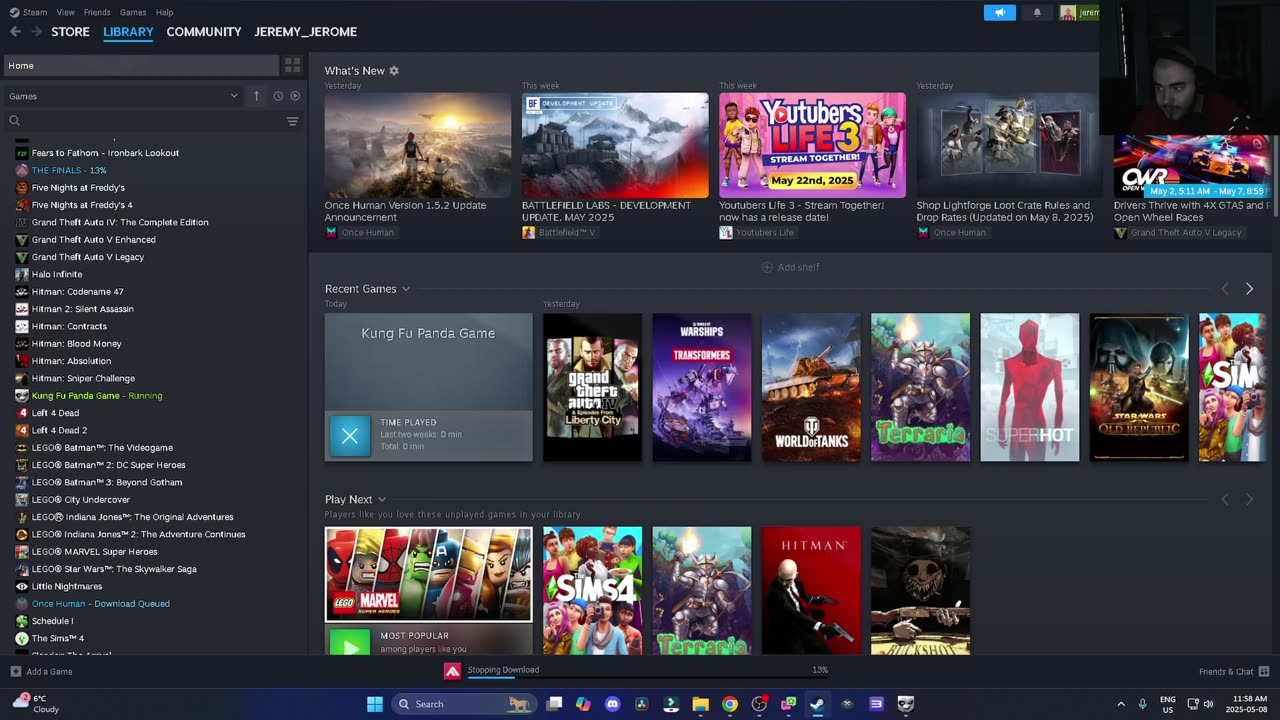Viewport: 1280px width, 720px height.
Task: Open Discord from the taskbar
Action: tap(613, 704)
